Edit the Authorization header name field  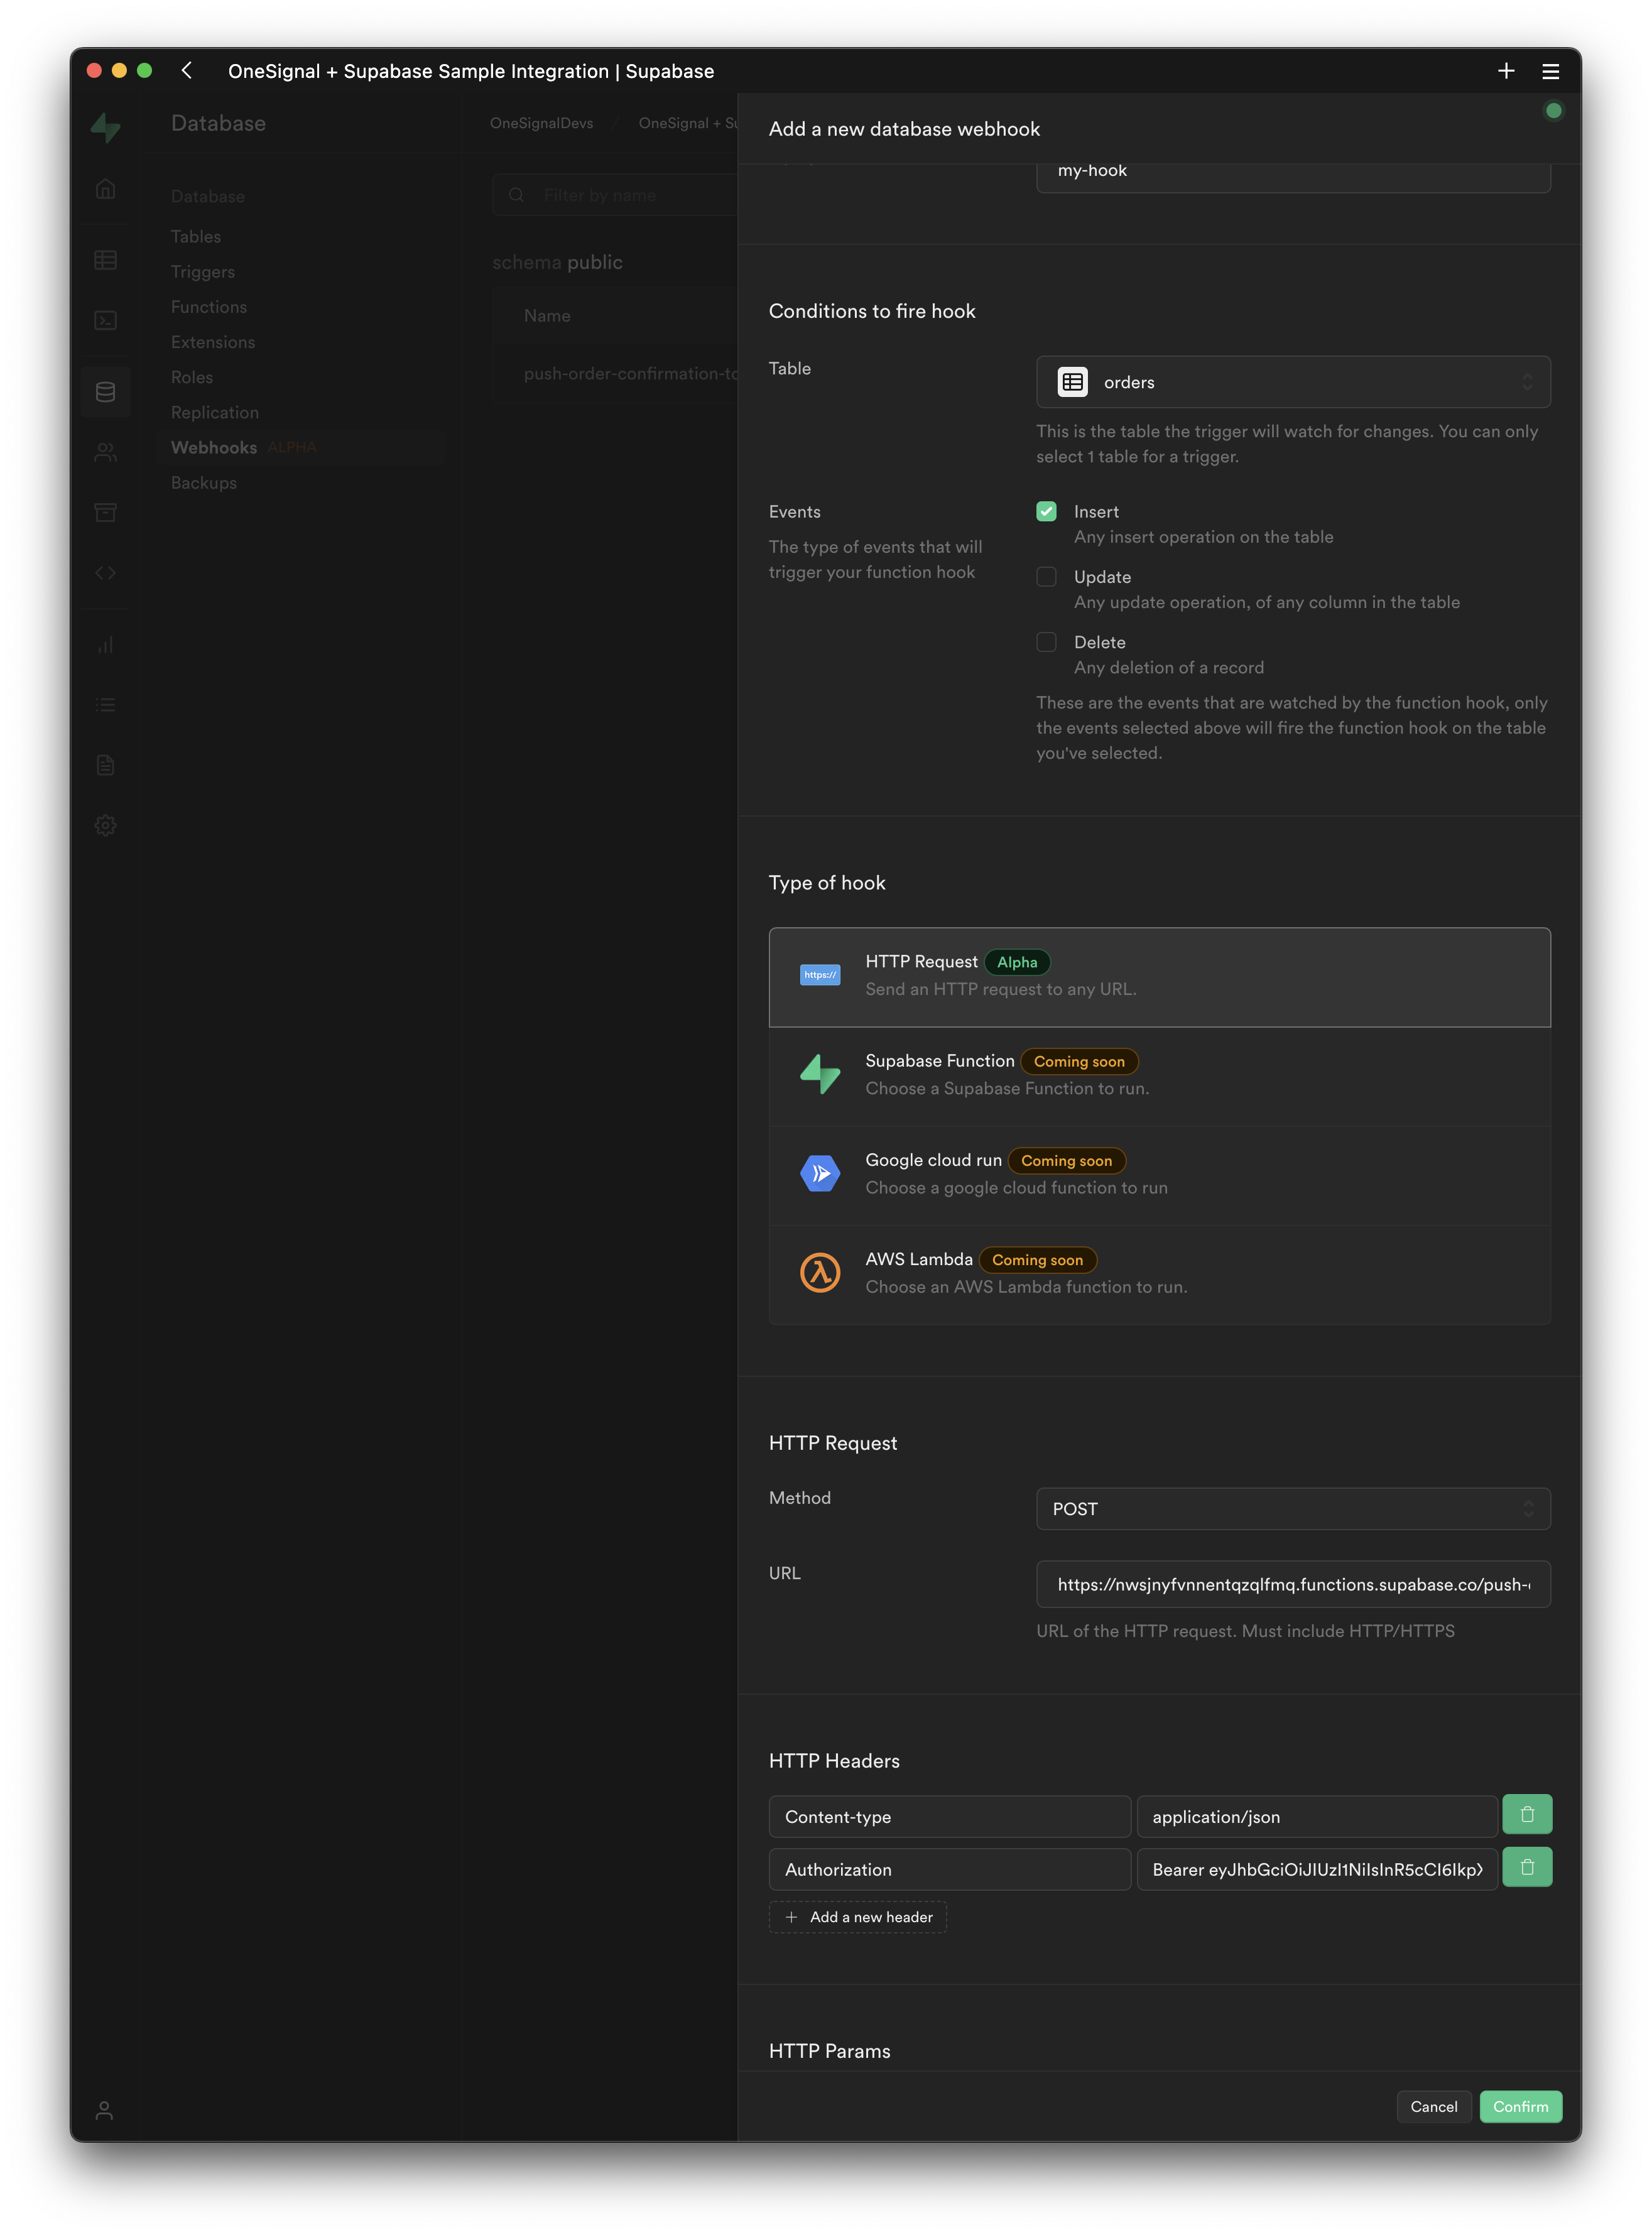(949, 1869)
